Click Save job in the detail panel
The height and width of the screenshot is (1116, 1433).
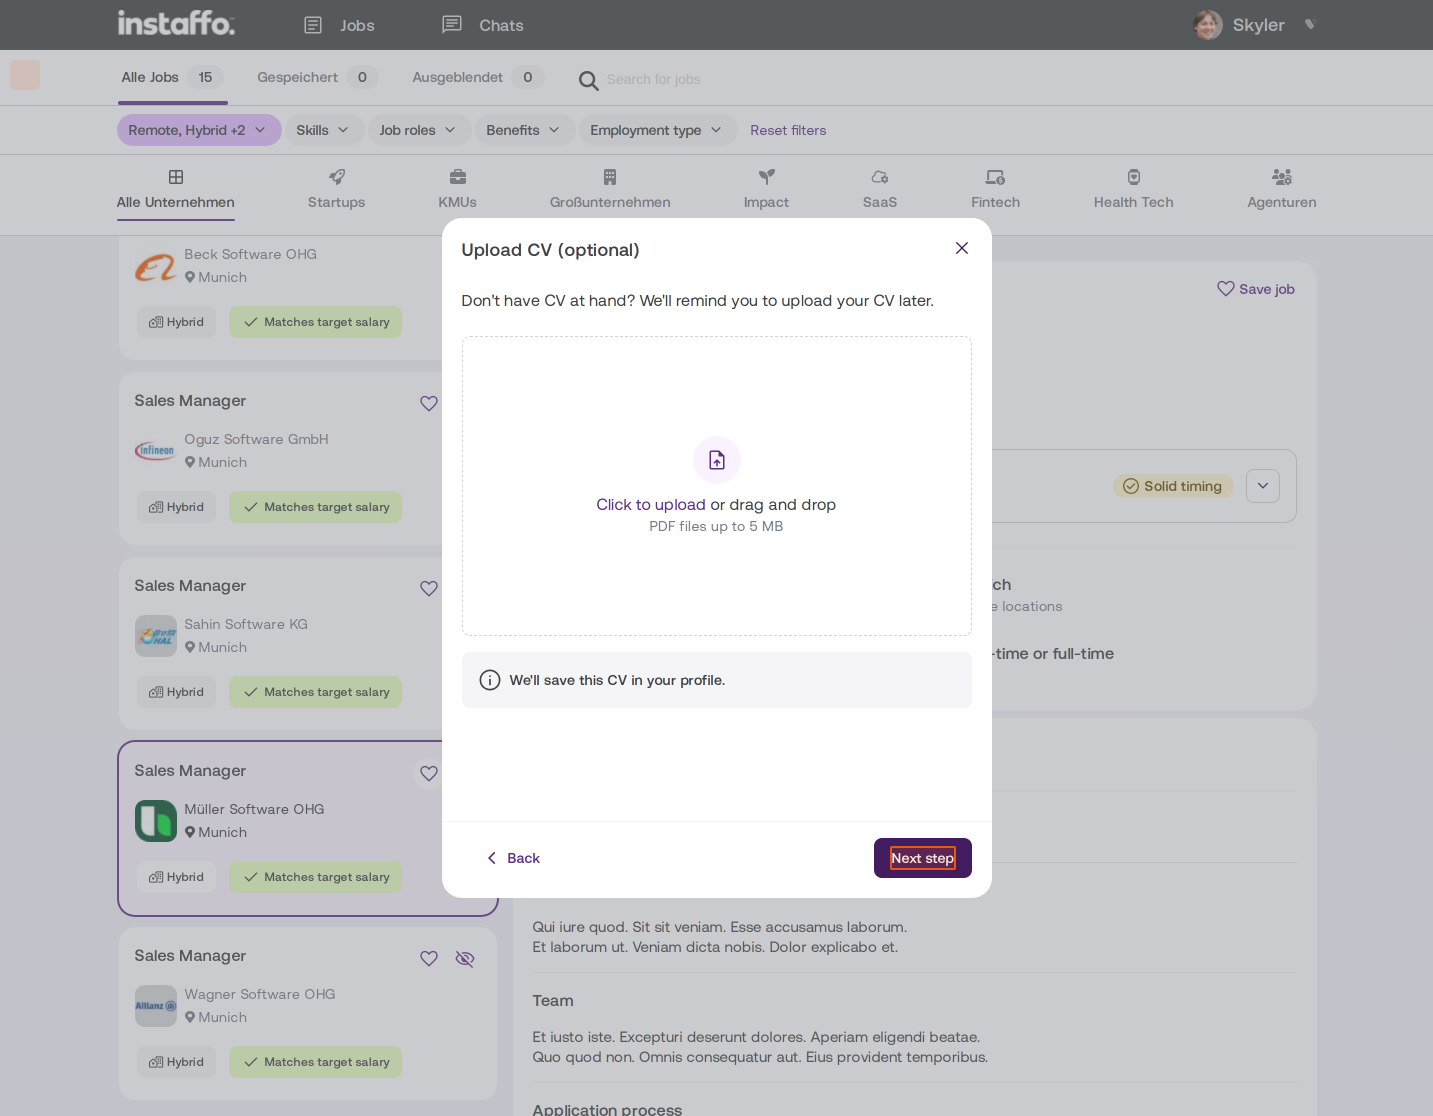tap(1256, 289)
